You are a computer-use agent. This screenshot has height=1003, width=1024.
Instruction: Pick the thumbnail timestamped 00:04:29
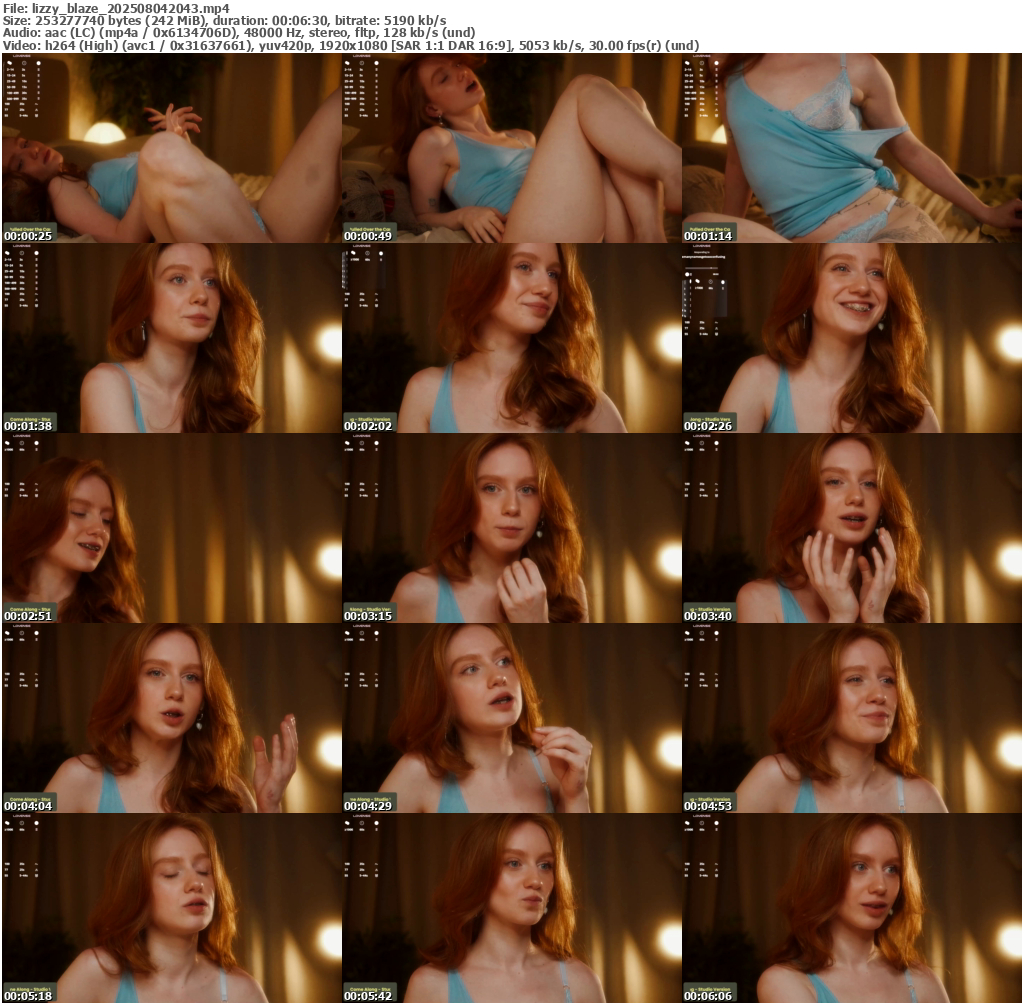click(512, 718)
